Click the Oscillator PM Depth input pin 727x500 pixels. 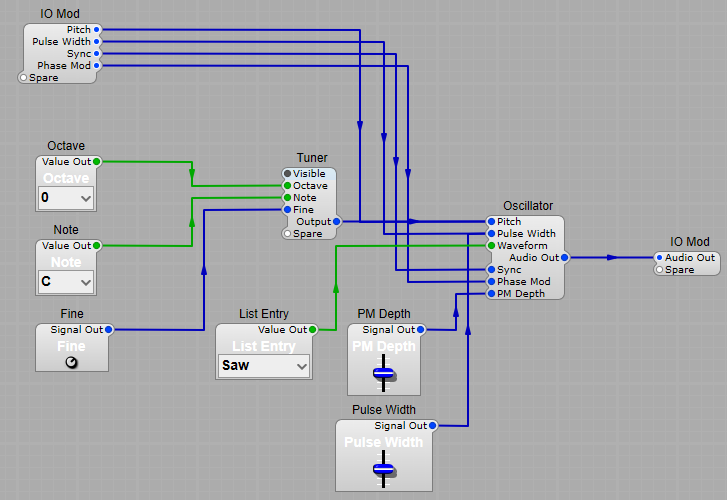tap(491, 294)
